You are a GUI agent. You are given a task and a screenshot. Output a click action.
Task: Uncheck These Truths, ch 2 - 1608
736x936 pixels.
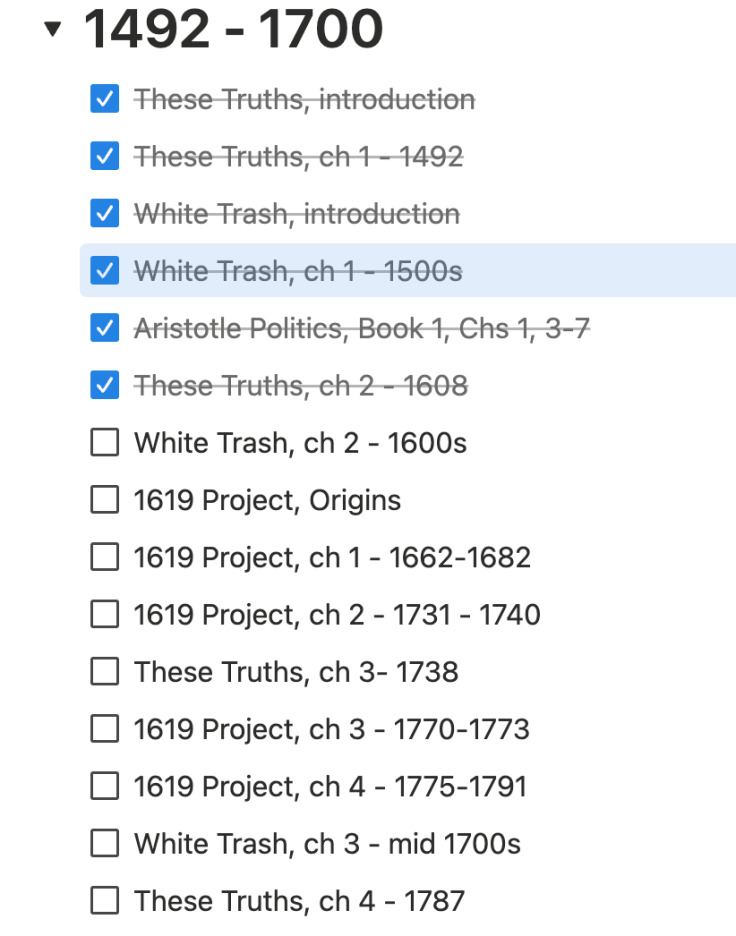pyautogui.click(x=105, y=385)
